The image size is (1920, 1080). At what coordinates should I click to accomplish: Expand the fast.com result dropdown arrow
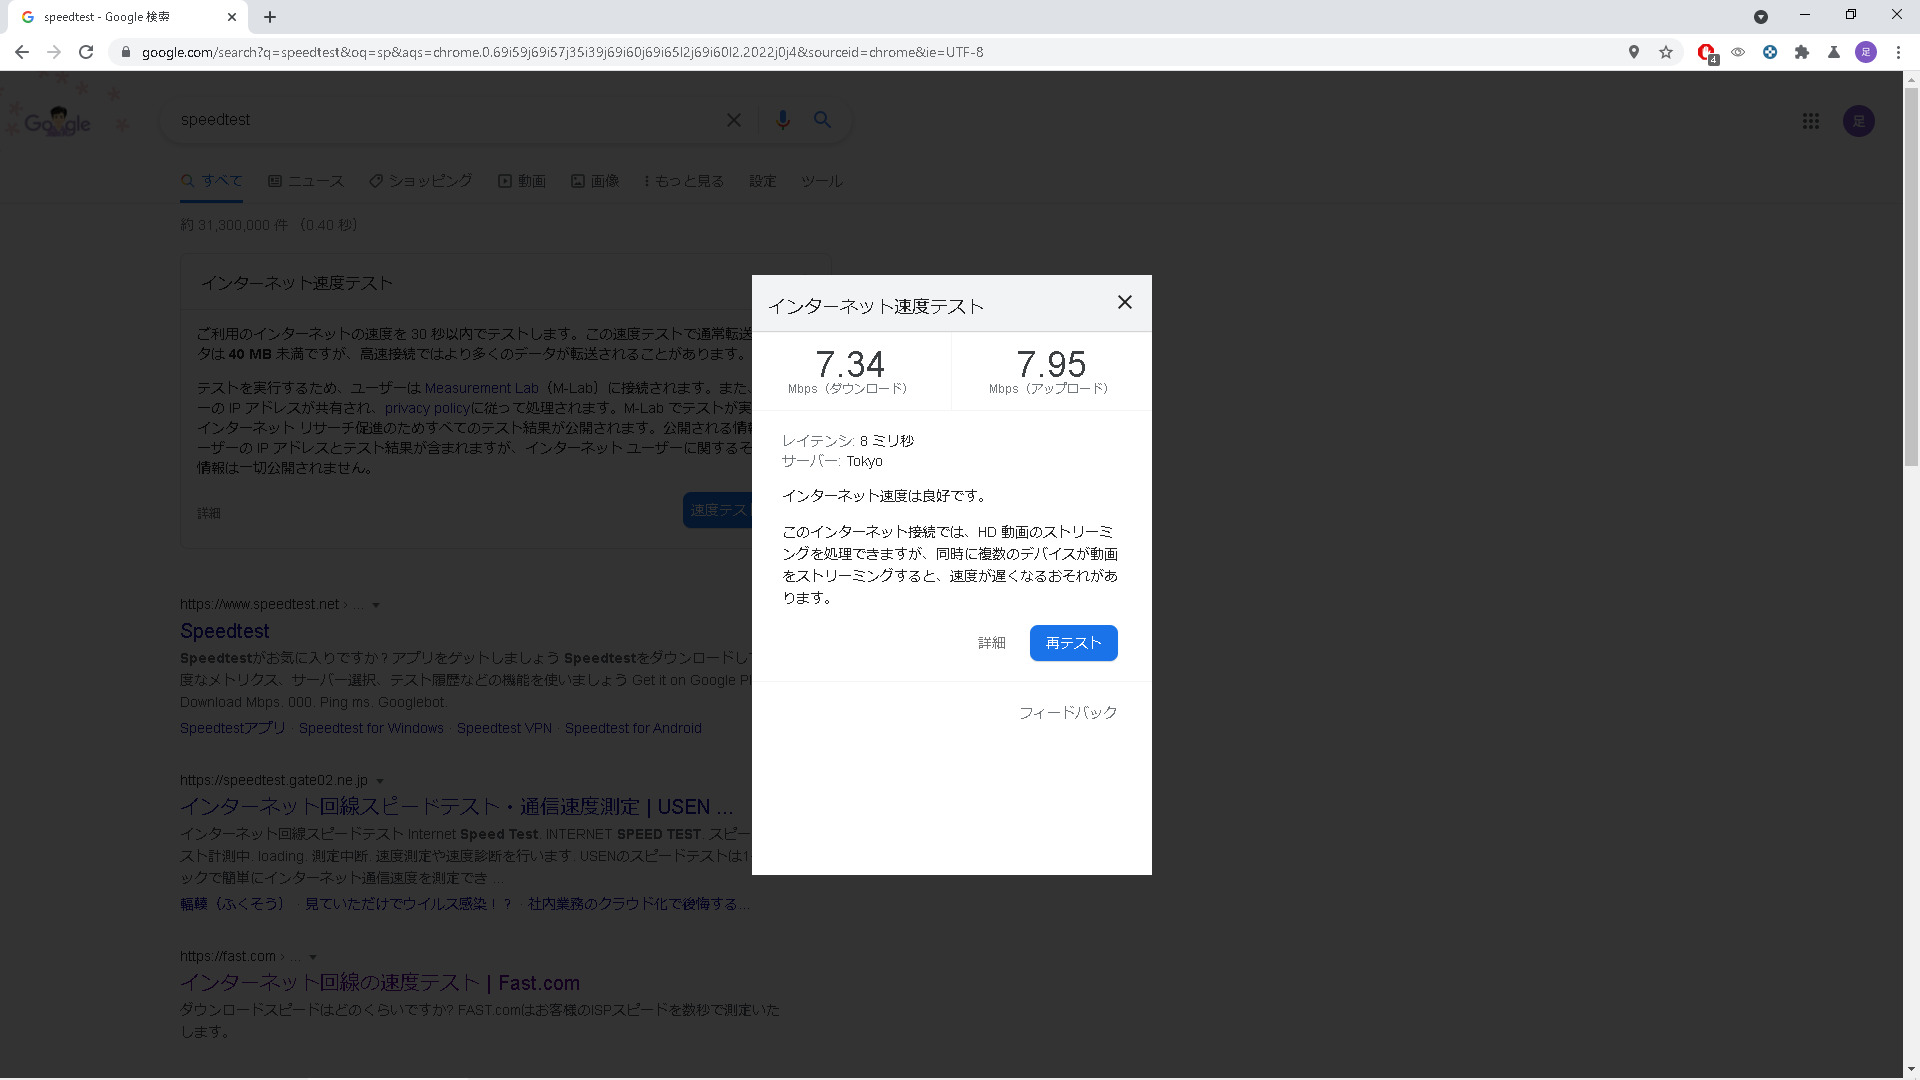pos(313,957)
